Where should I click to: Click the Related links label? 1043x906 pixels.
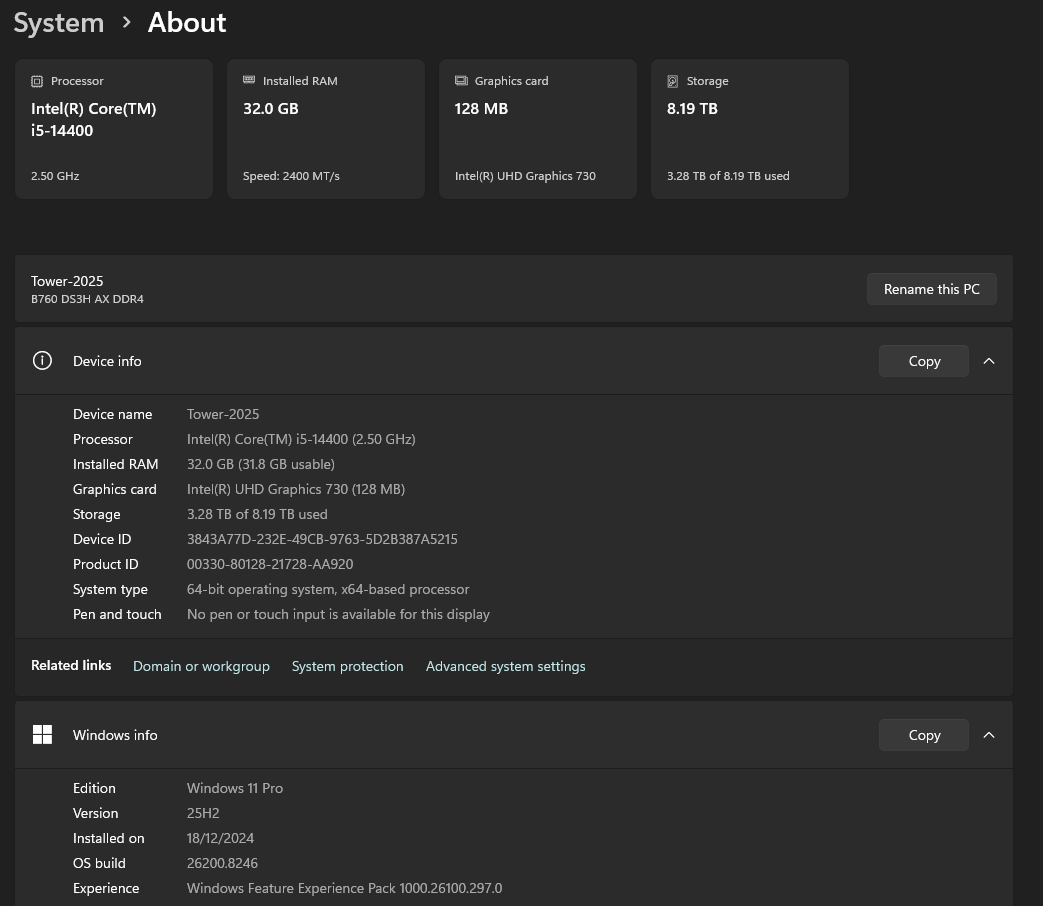coord(71,665)
